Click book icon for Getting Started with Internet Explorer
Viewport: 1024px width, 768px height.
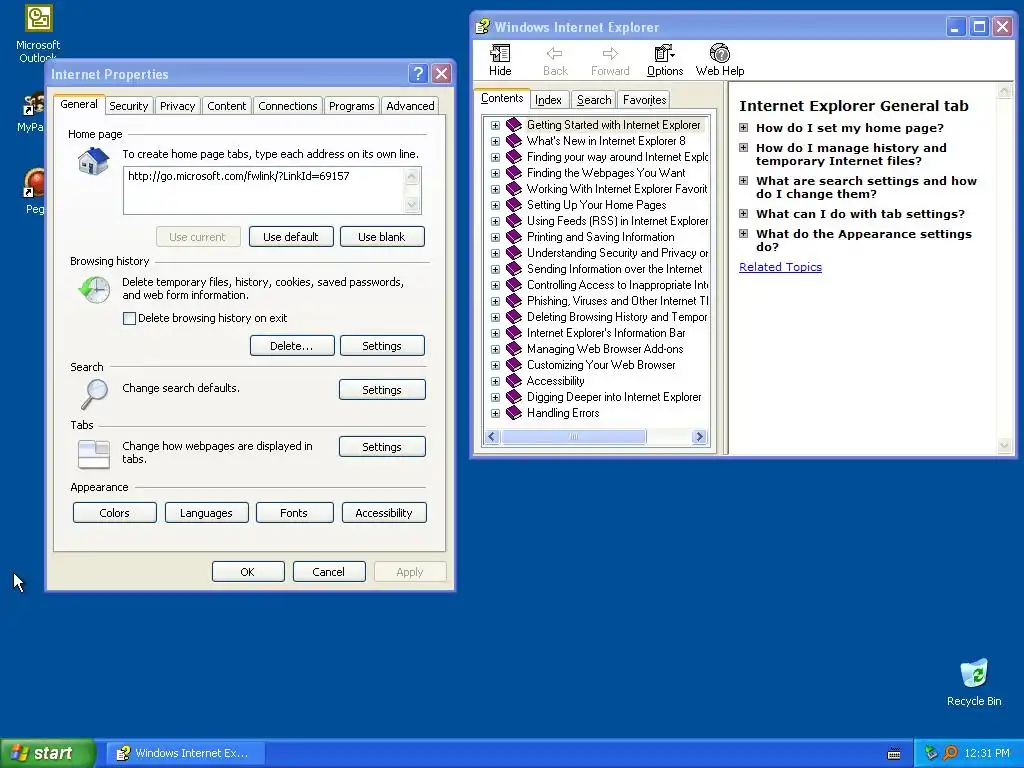[x=514, y=125]
